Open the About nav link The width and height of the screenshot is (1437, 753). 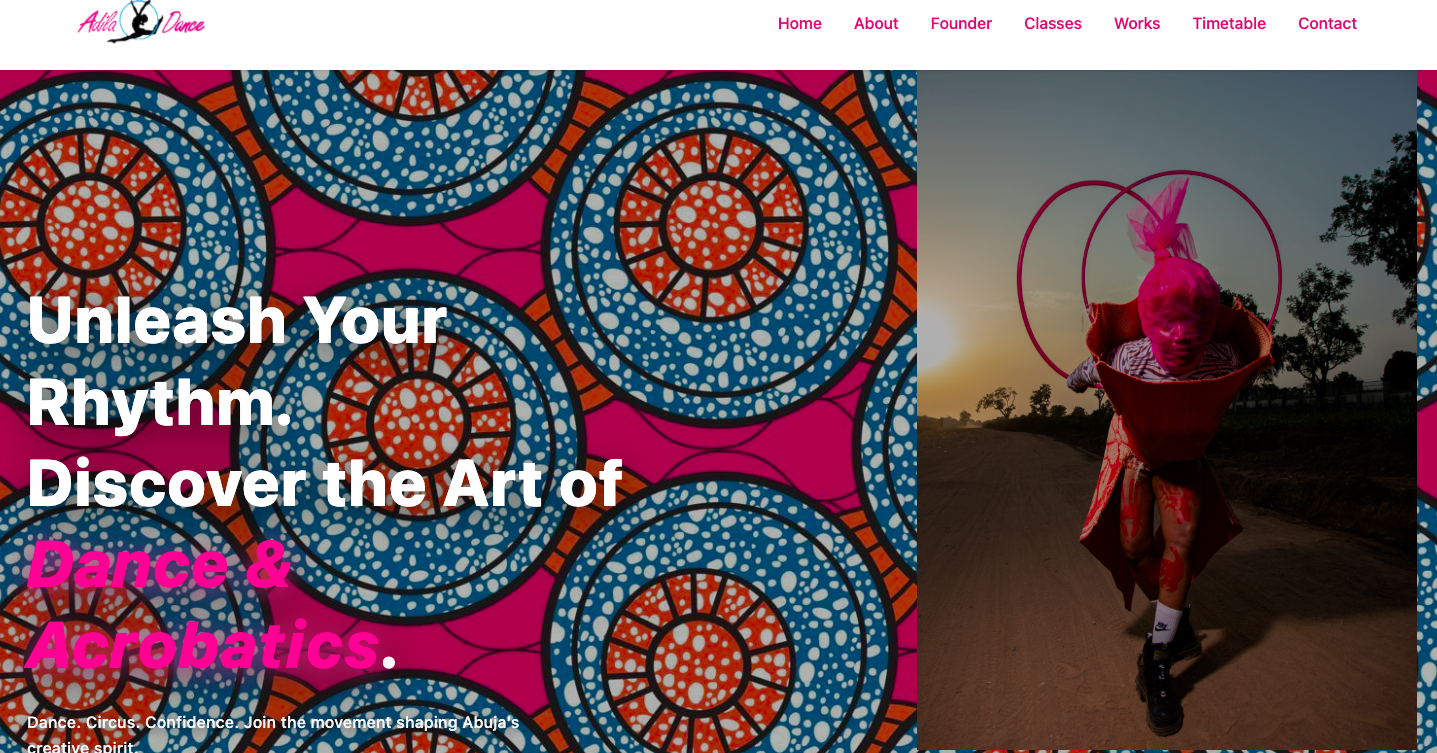pos(876,23)
